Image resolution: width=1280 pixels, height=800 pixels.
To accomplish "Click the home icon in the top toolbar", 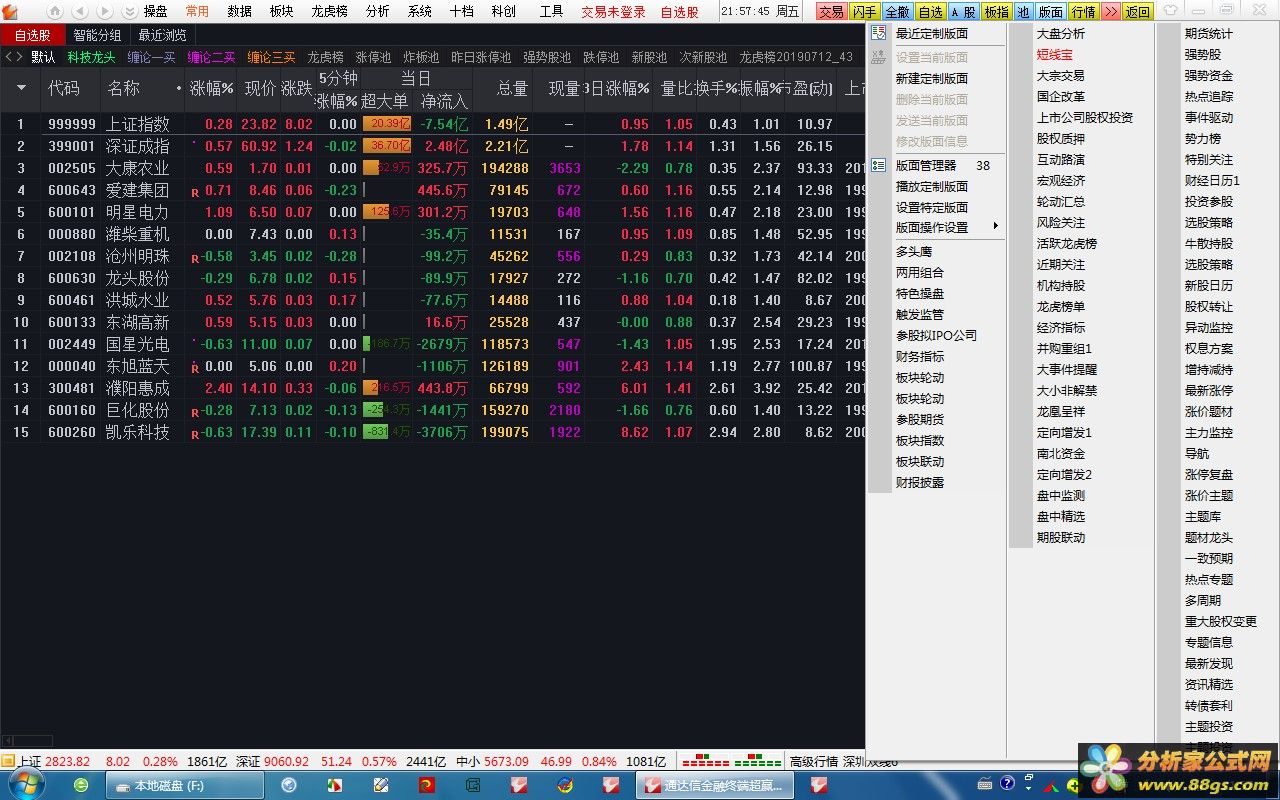I will click(x=54, y=11).
